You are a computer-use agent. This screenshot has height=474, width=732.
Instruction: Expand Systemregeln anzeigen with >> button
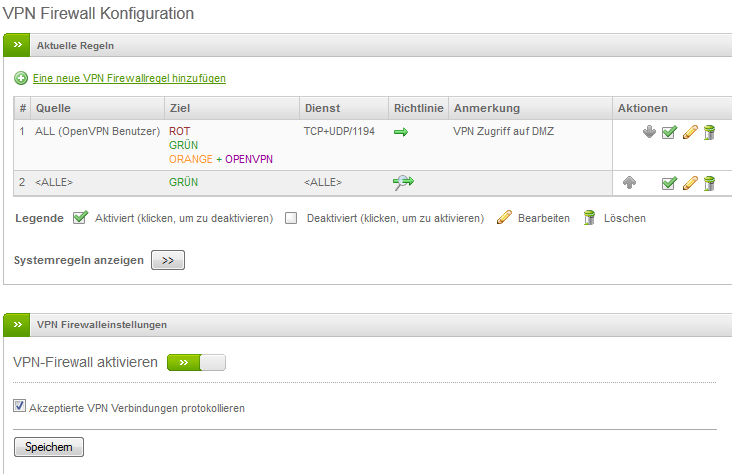click(167, 260)
